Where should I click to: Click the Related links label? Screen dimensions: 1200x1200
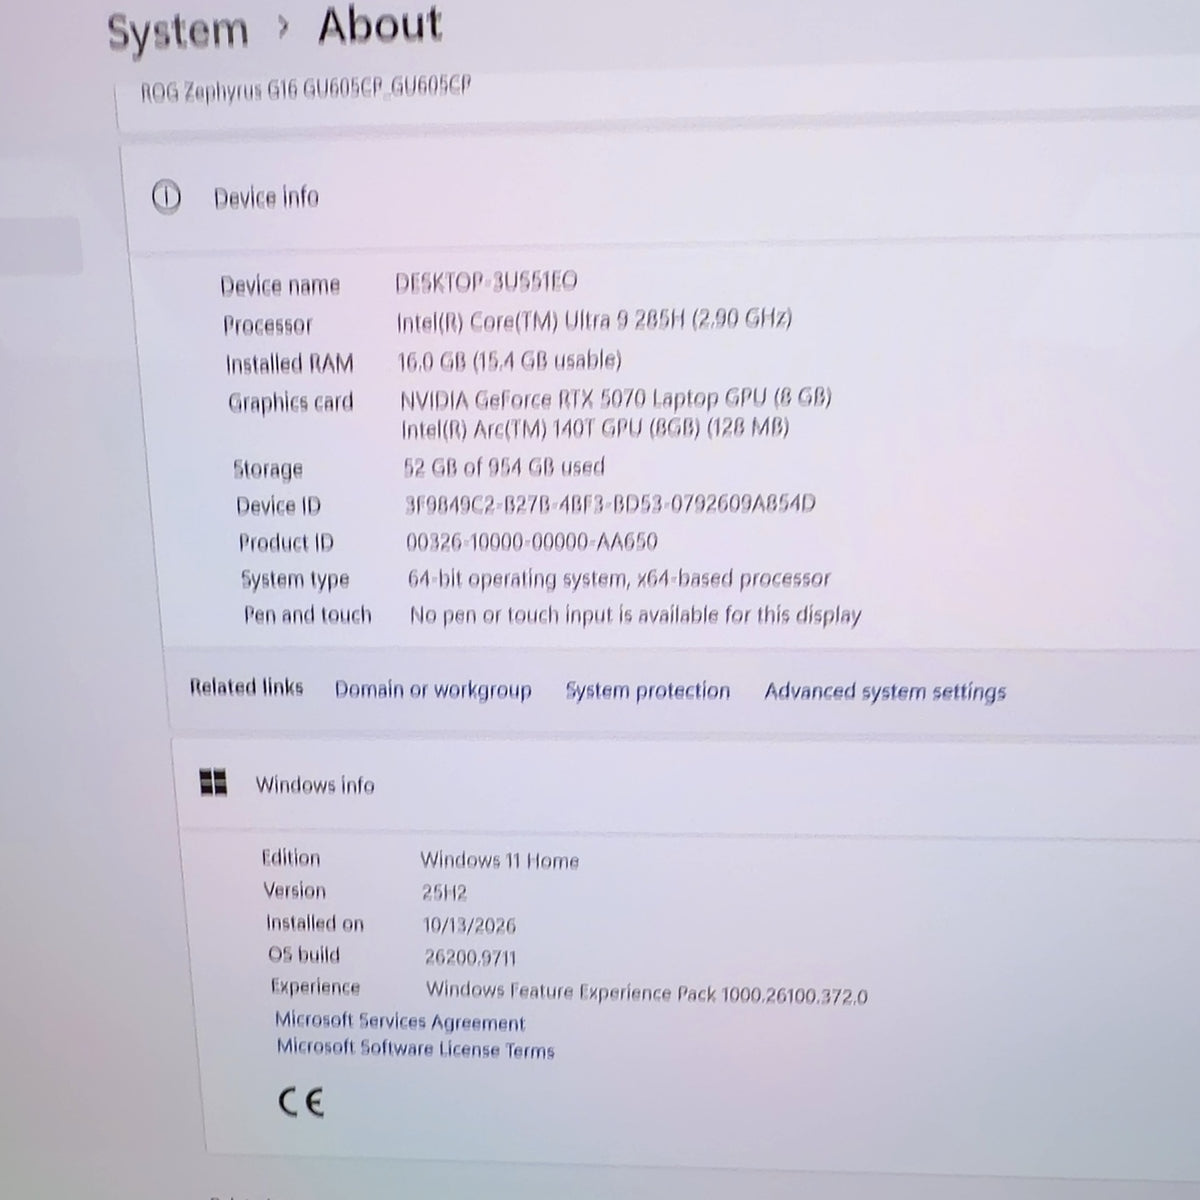tap(246, 687)
